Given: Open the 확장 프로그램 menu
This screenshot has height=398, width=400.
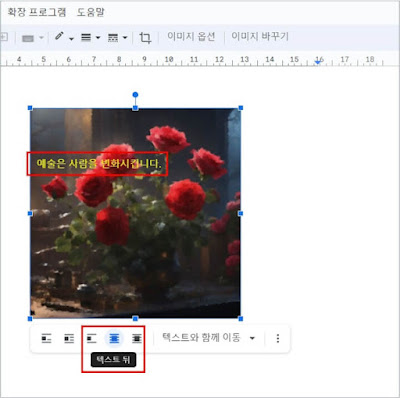Looking at the screenshot, I should 37,12.
